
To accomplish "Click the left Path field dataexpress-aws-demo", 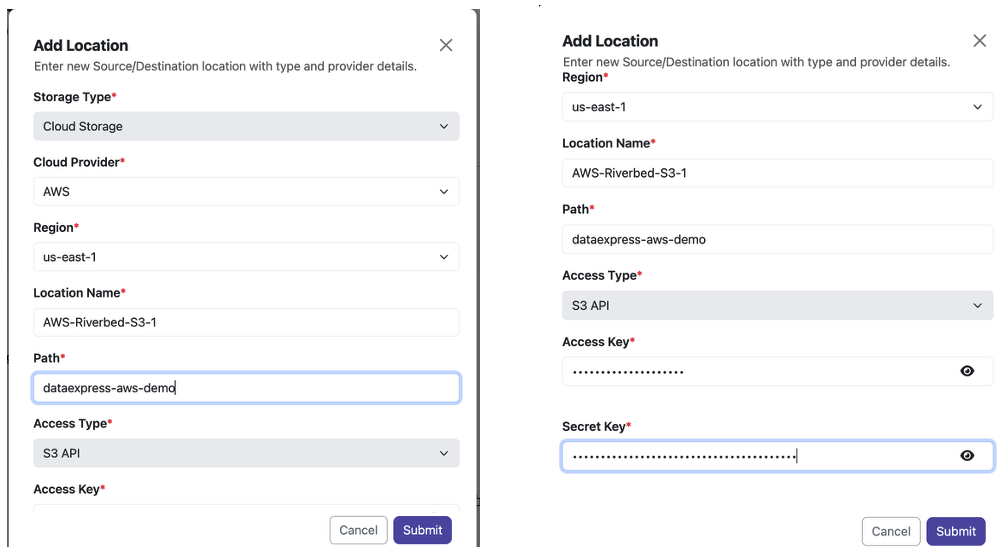I will [246, 388].
